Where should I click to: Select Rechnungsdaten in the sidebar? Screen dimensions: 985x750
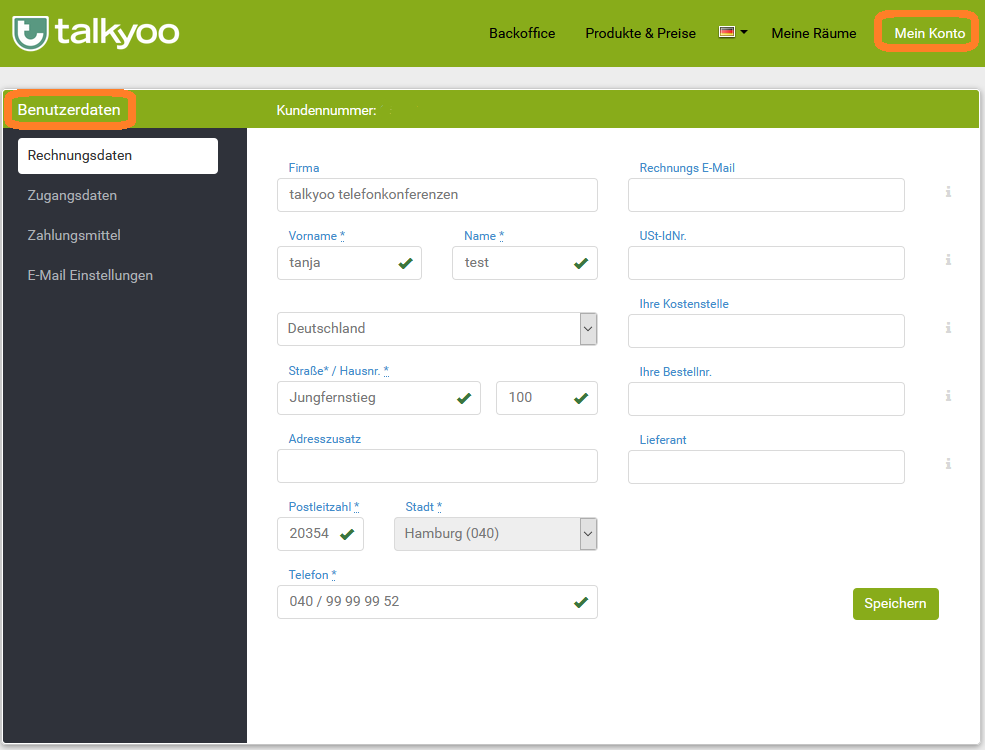(x=118, y=156)
